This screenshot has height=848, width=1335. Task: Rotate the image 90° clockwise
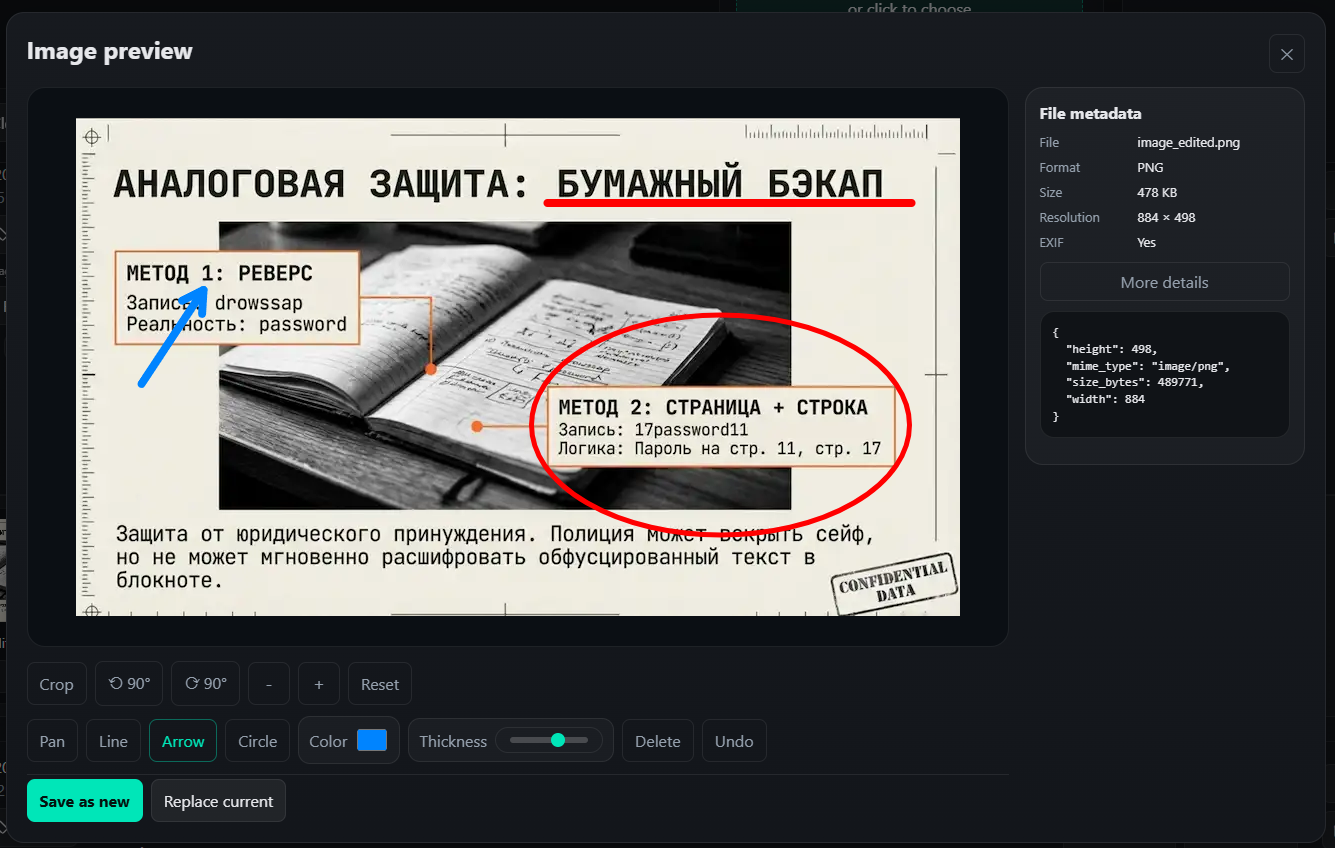click(x=205, y=683)
